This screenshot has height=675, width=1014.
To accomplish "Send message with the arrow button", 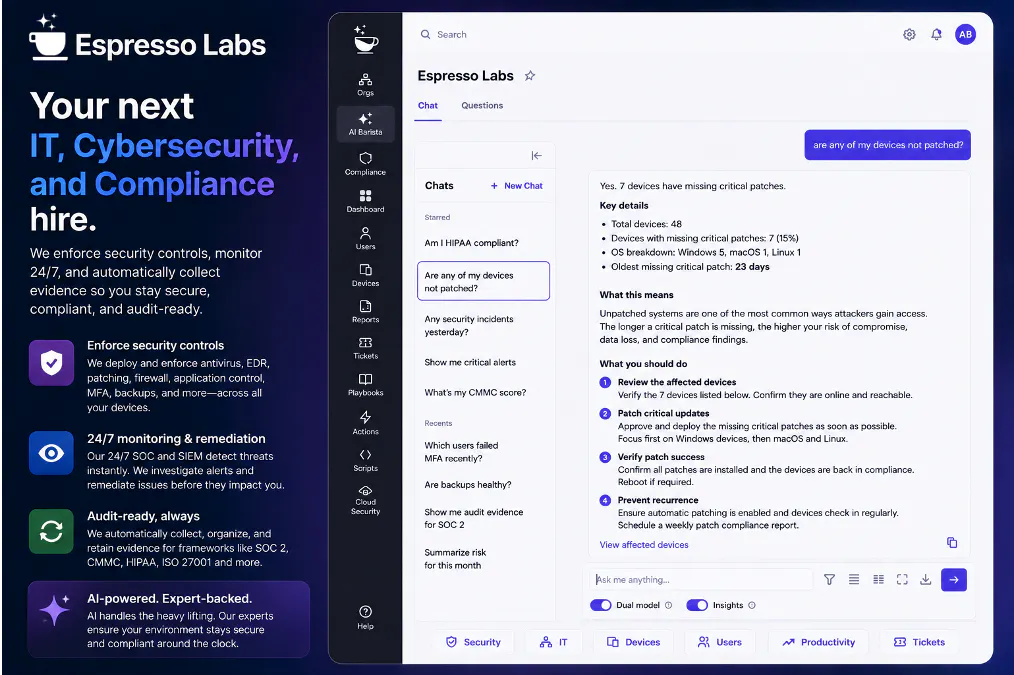I will pos(954,580).
